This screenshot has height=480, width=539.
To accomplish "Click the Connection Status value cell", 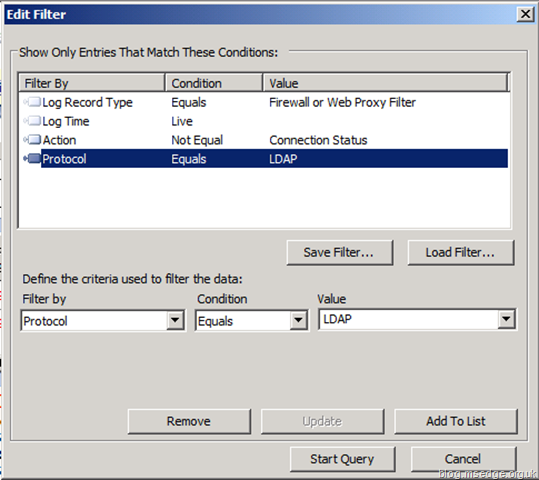I will pyautogui.click(x=318, y=140).
